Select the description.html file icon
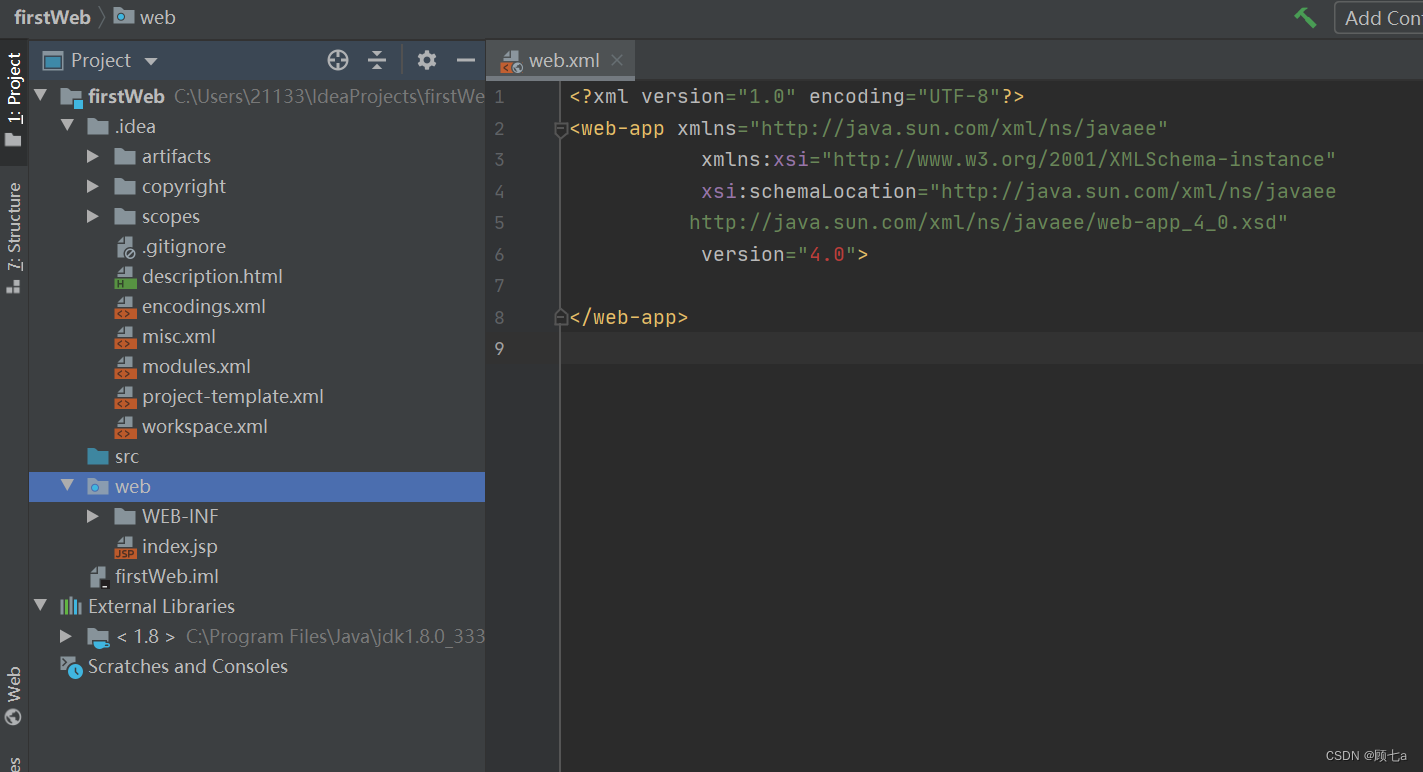The width and height of the screenshot is (1423, 772). [x=125, y=277]
